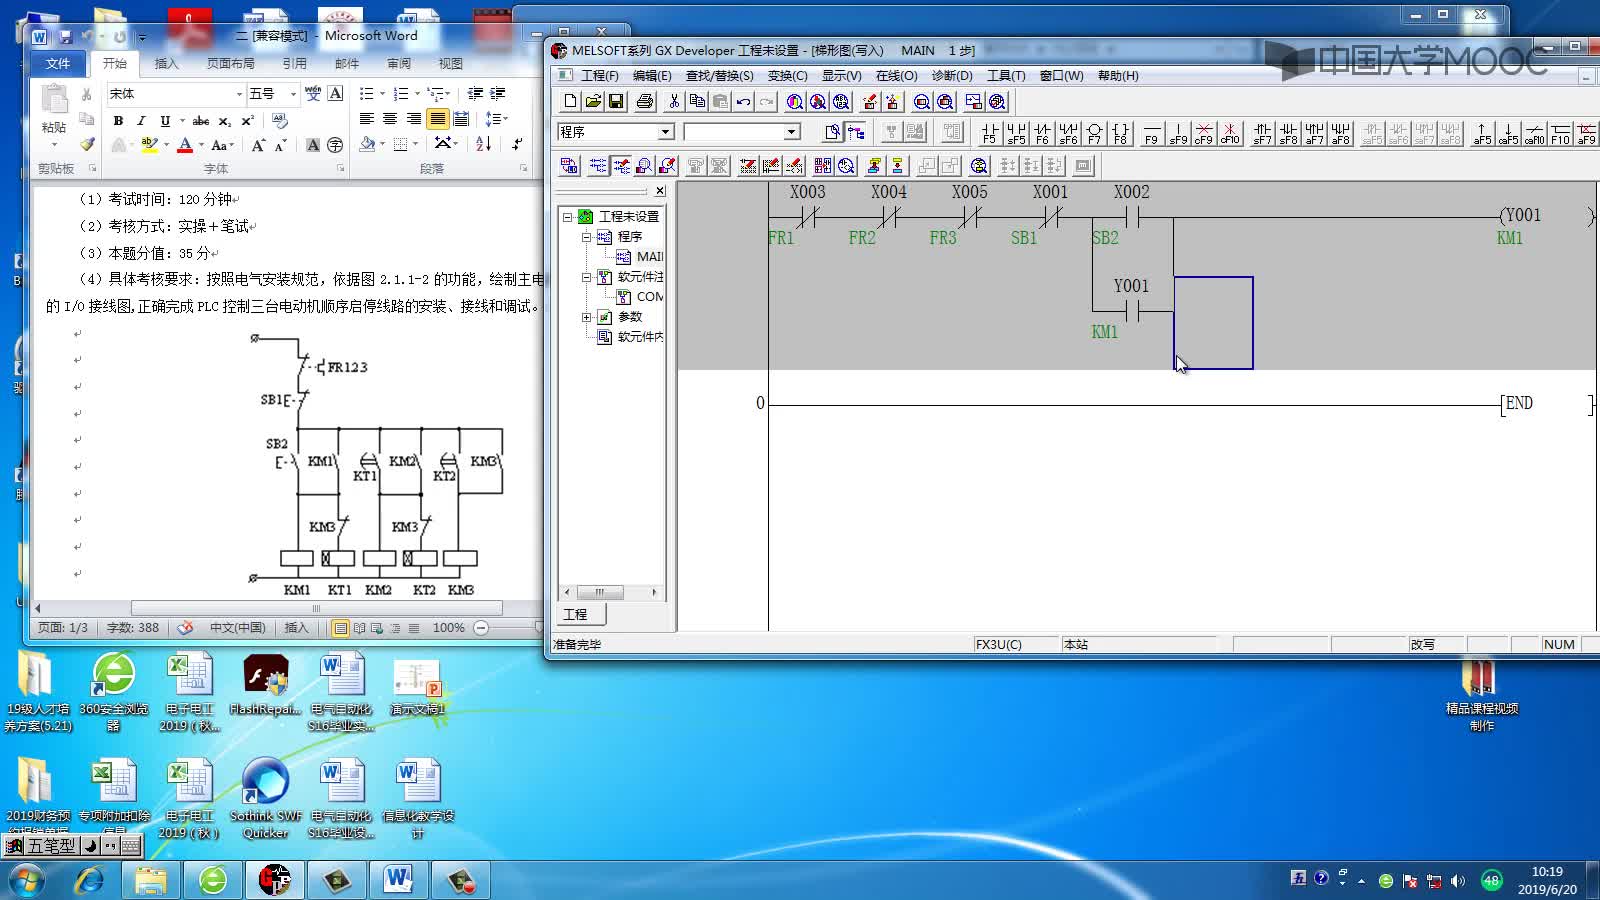Image resolution: width=1600 pixels, height=900 pixels.
Task: Insert parallel open contact sF5
Action: 1016,133
